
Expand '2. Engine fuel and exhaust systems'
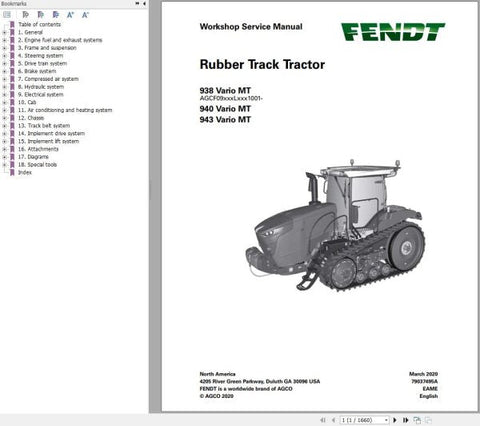coord(4,40)
